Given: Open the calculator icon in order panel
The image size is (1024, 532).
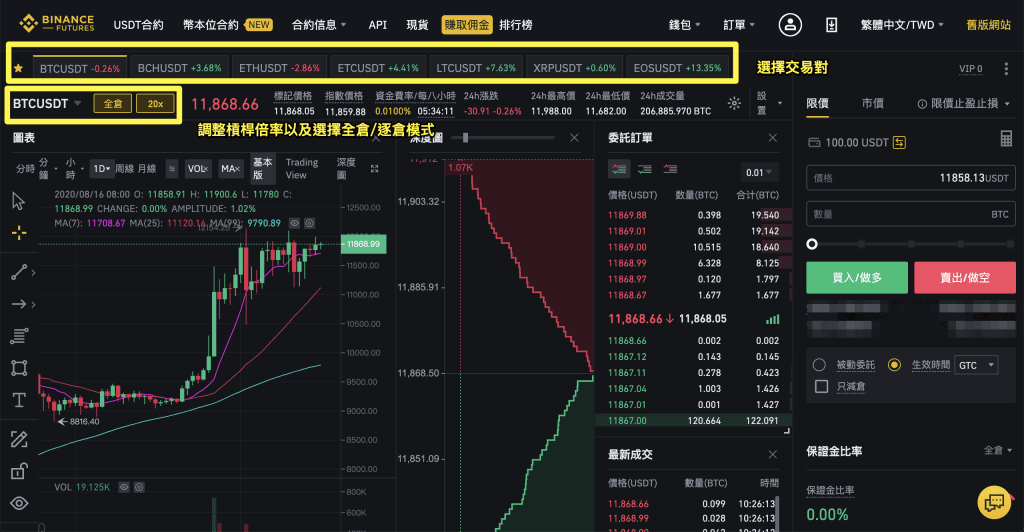Looking at the screenshot, I should (x=1006, y=138).
